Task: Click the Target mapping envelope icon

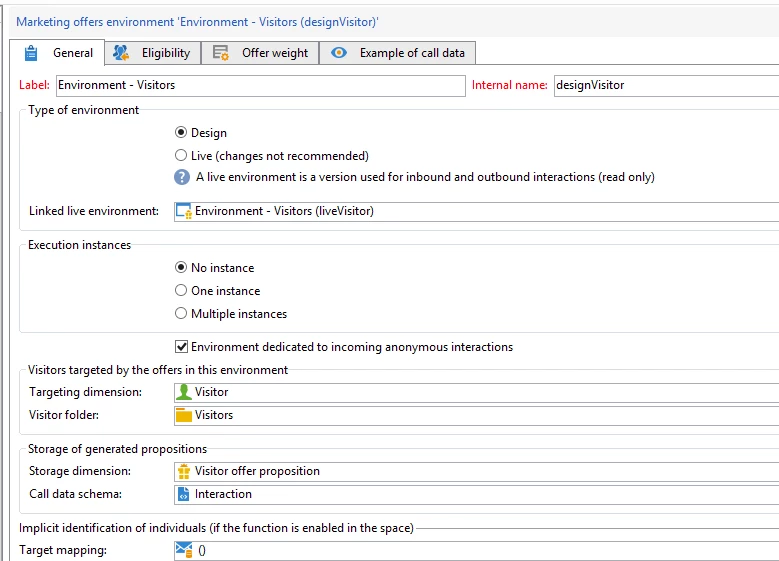Action: click(184, 550)
